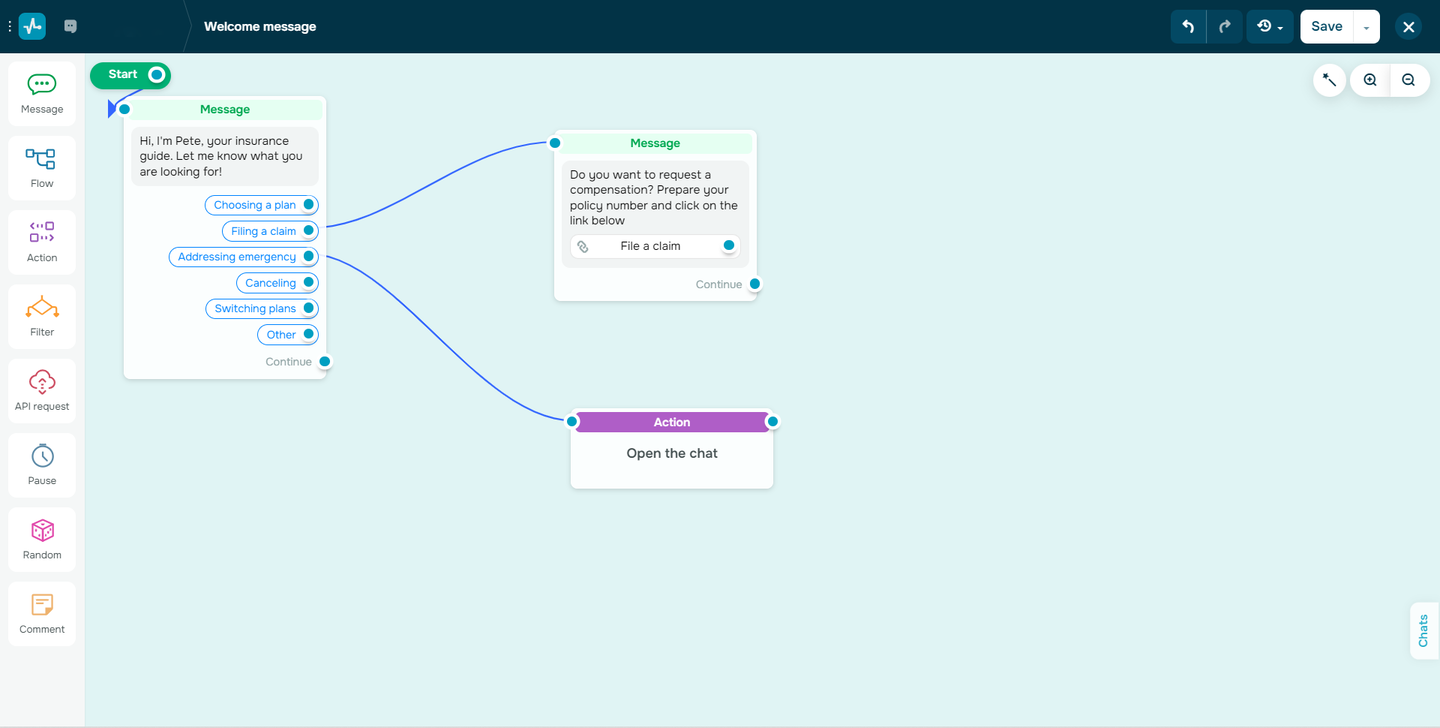Click the compensation request message text
Viewport: 1440px width, 728px height.
[655, 197]
